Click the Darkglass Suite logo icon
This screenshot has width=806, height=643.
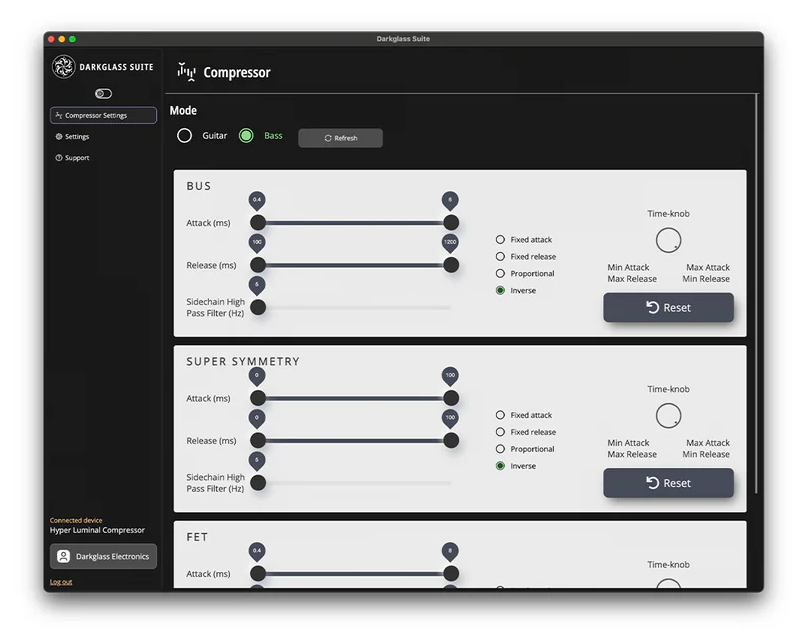click(64, 67)
